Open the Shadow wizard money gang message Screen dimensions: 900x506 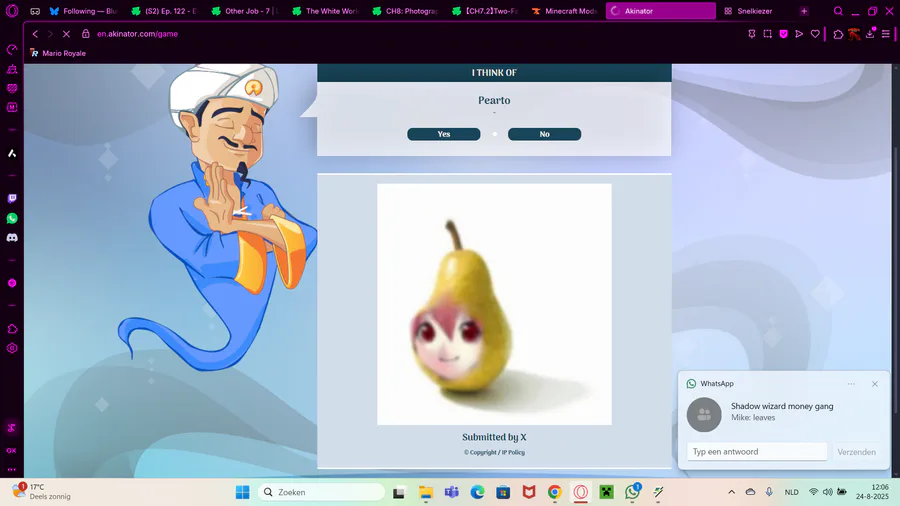pos(783,412)
